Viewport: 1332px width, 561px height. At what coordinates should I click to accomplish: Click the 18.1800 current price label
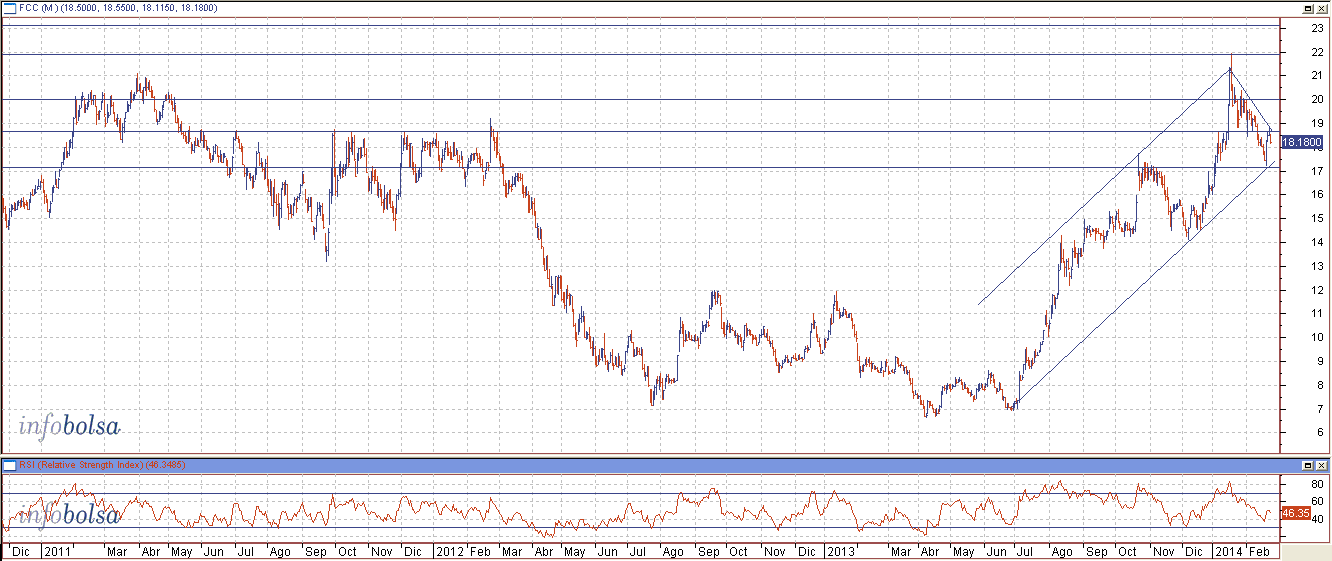click(1303, 143)
